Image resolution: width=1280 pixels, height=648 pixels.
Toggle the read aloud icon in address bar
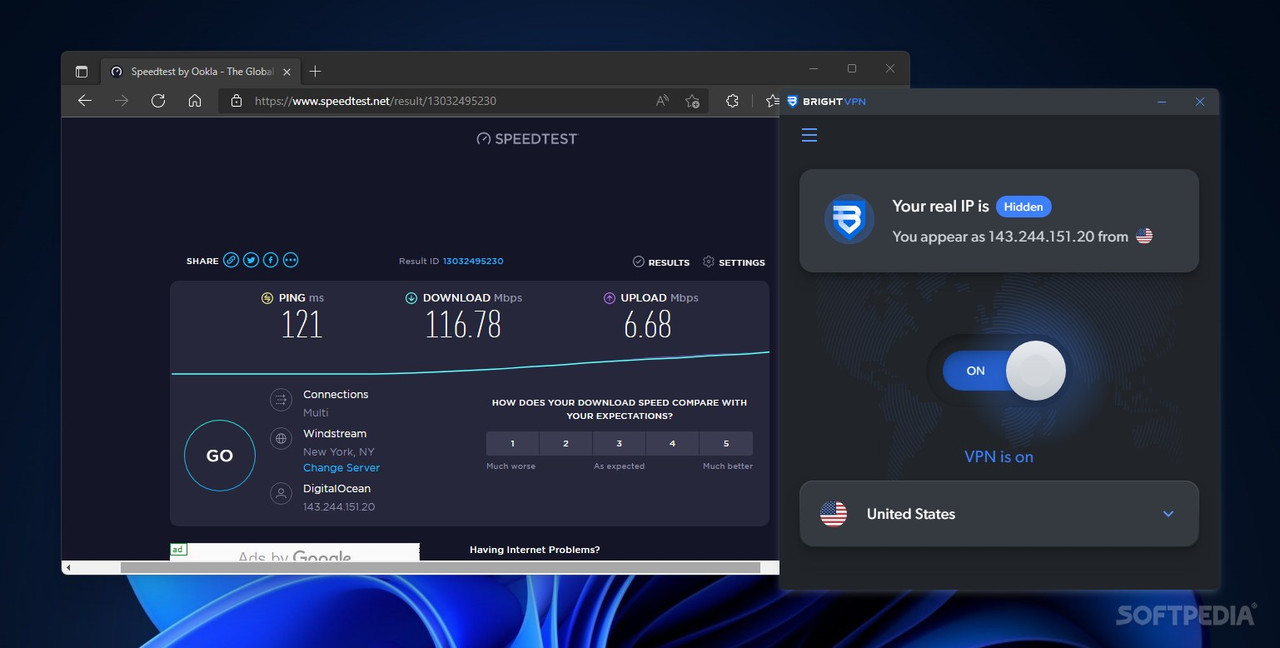662,101
